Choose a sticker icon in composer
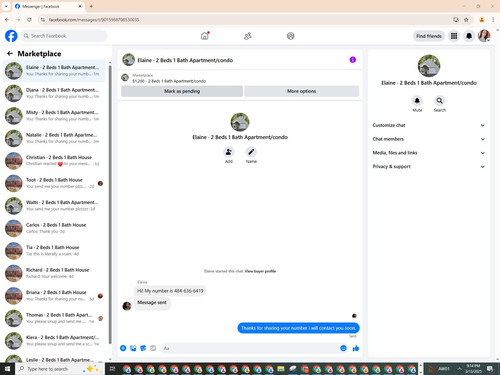Screen dimensions: 500x375 pyautogui.click(x=143, y=348)
